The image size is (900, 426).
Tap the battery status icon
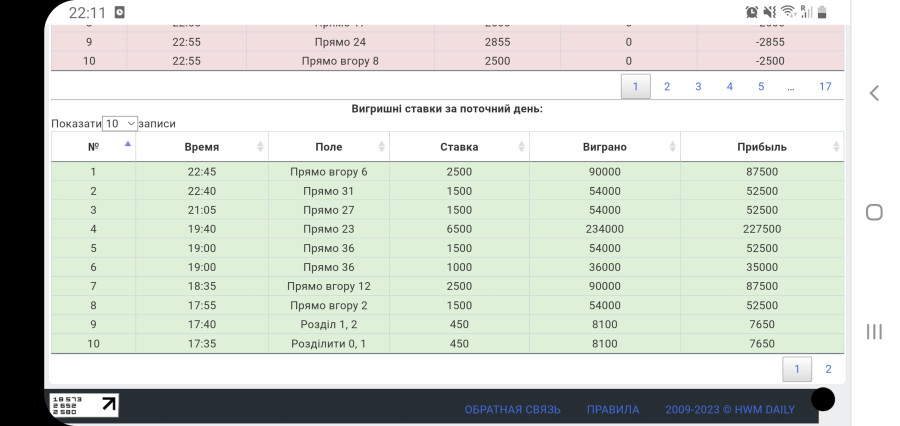coord(823,11)
